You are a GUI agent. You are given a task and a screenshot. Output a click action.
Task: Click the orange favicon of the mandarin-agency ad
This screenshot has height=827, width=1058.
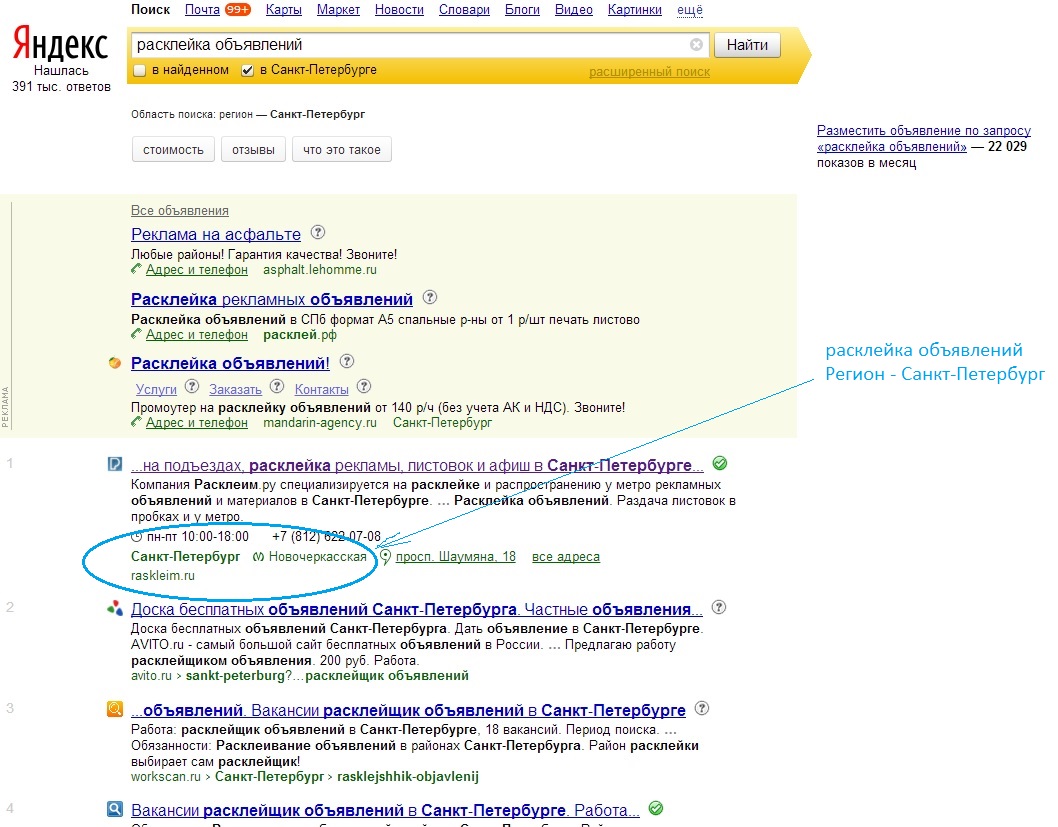[115, 363]
